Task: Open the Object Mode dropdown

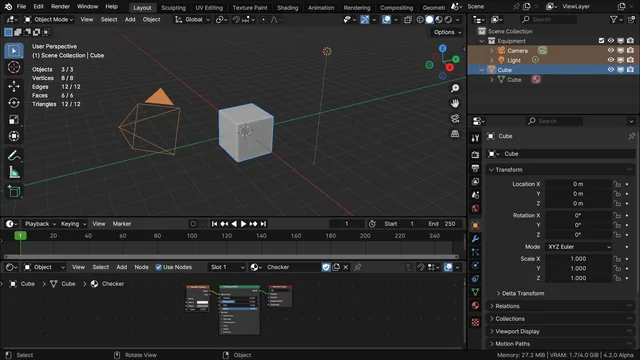Action: [x=49, y=19]
